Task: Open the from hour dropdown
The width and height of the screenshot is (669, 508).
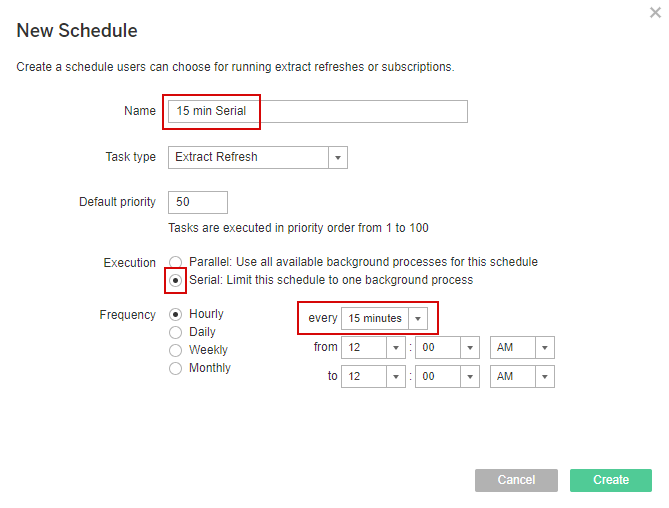Action: 396,348
